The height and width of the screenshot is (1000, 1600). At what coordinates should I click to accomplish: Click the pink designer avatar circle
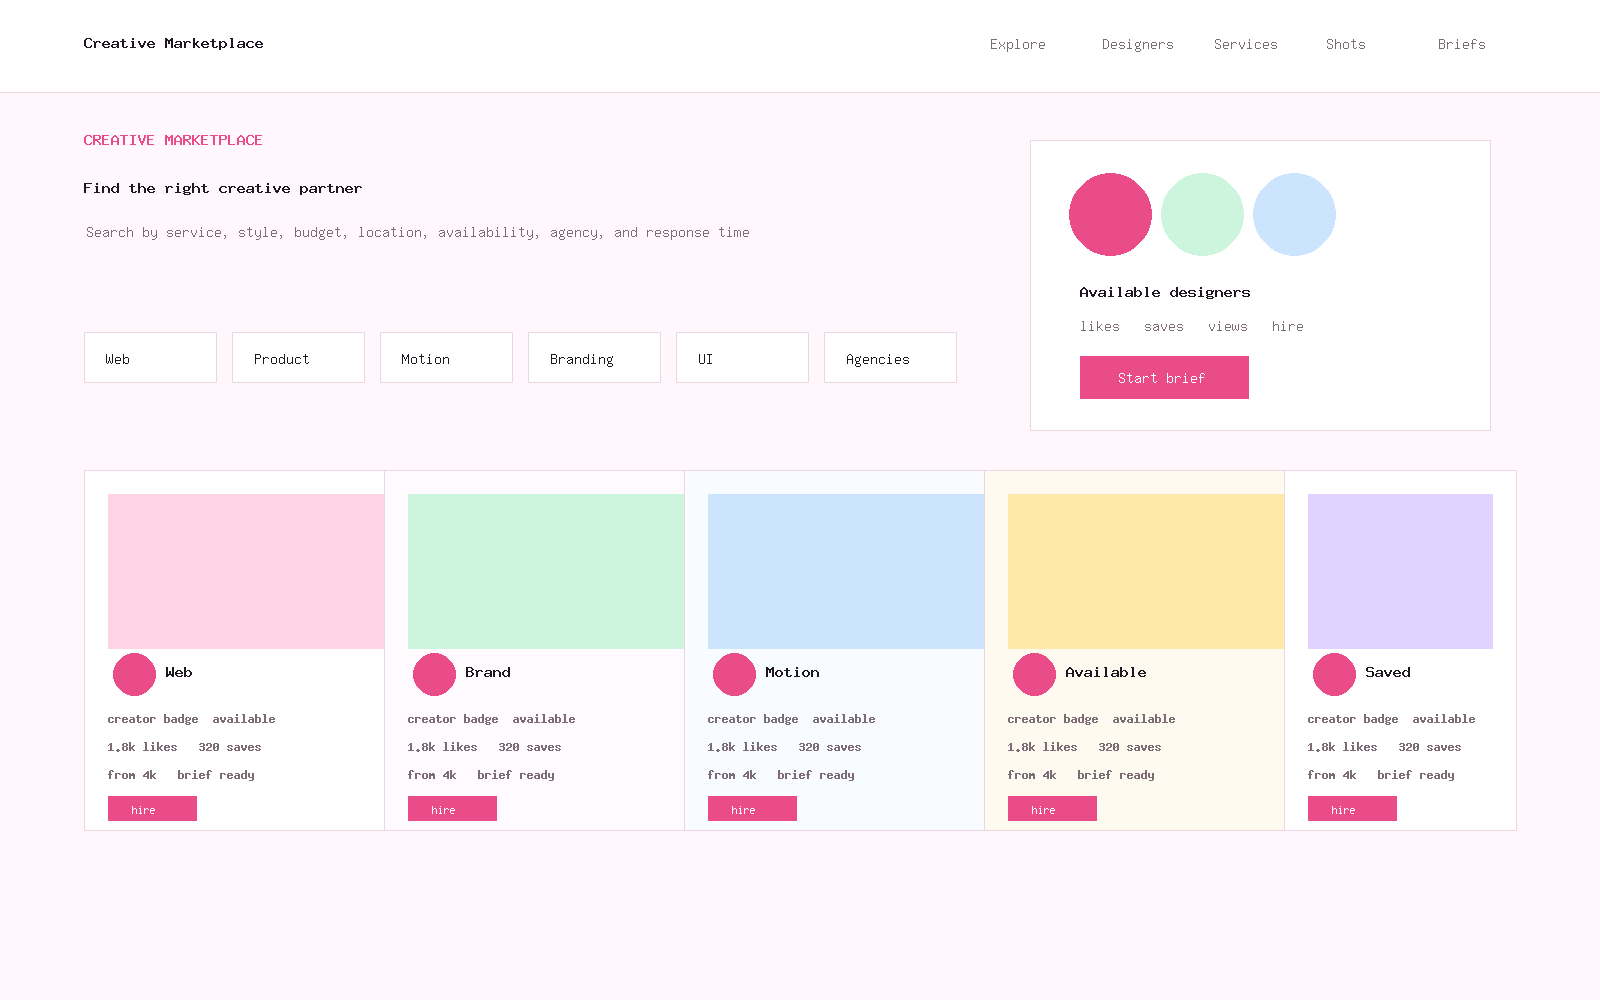[1110, 214]
